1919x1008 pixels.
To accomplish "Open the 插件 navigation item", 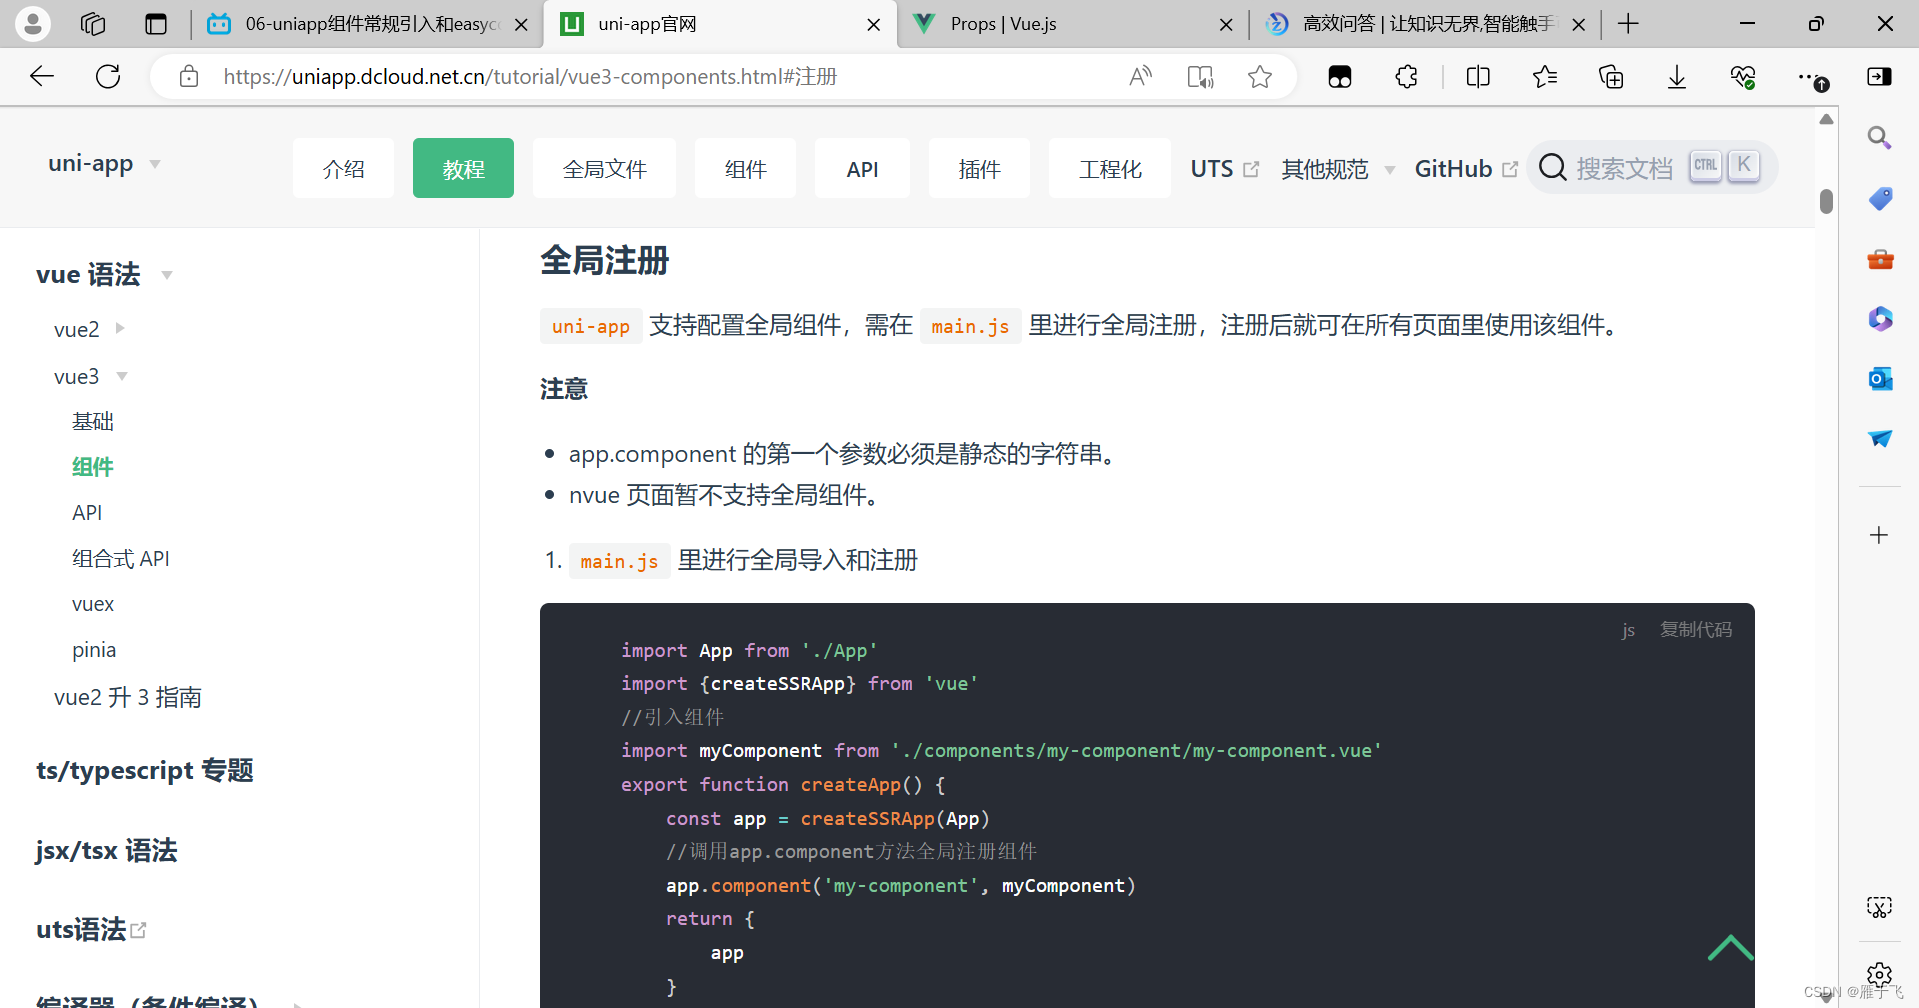I will pyautogui.click(x=979, y=168).
